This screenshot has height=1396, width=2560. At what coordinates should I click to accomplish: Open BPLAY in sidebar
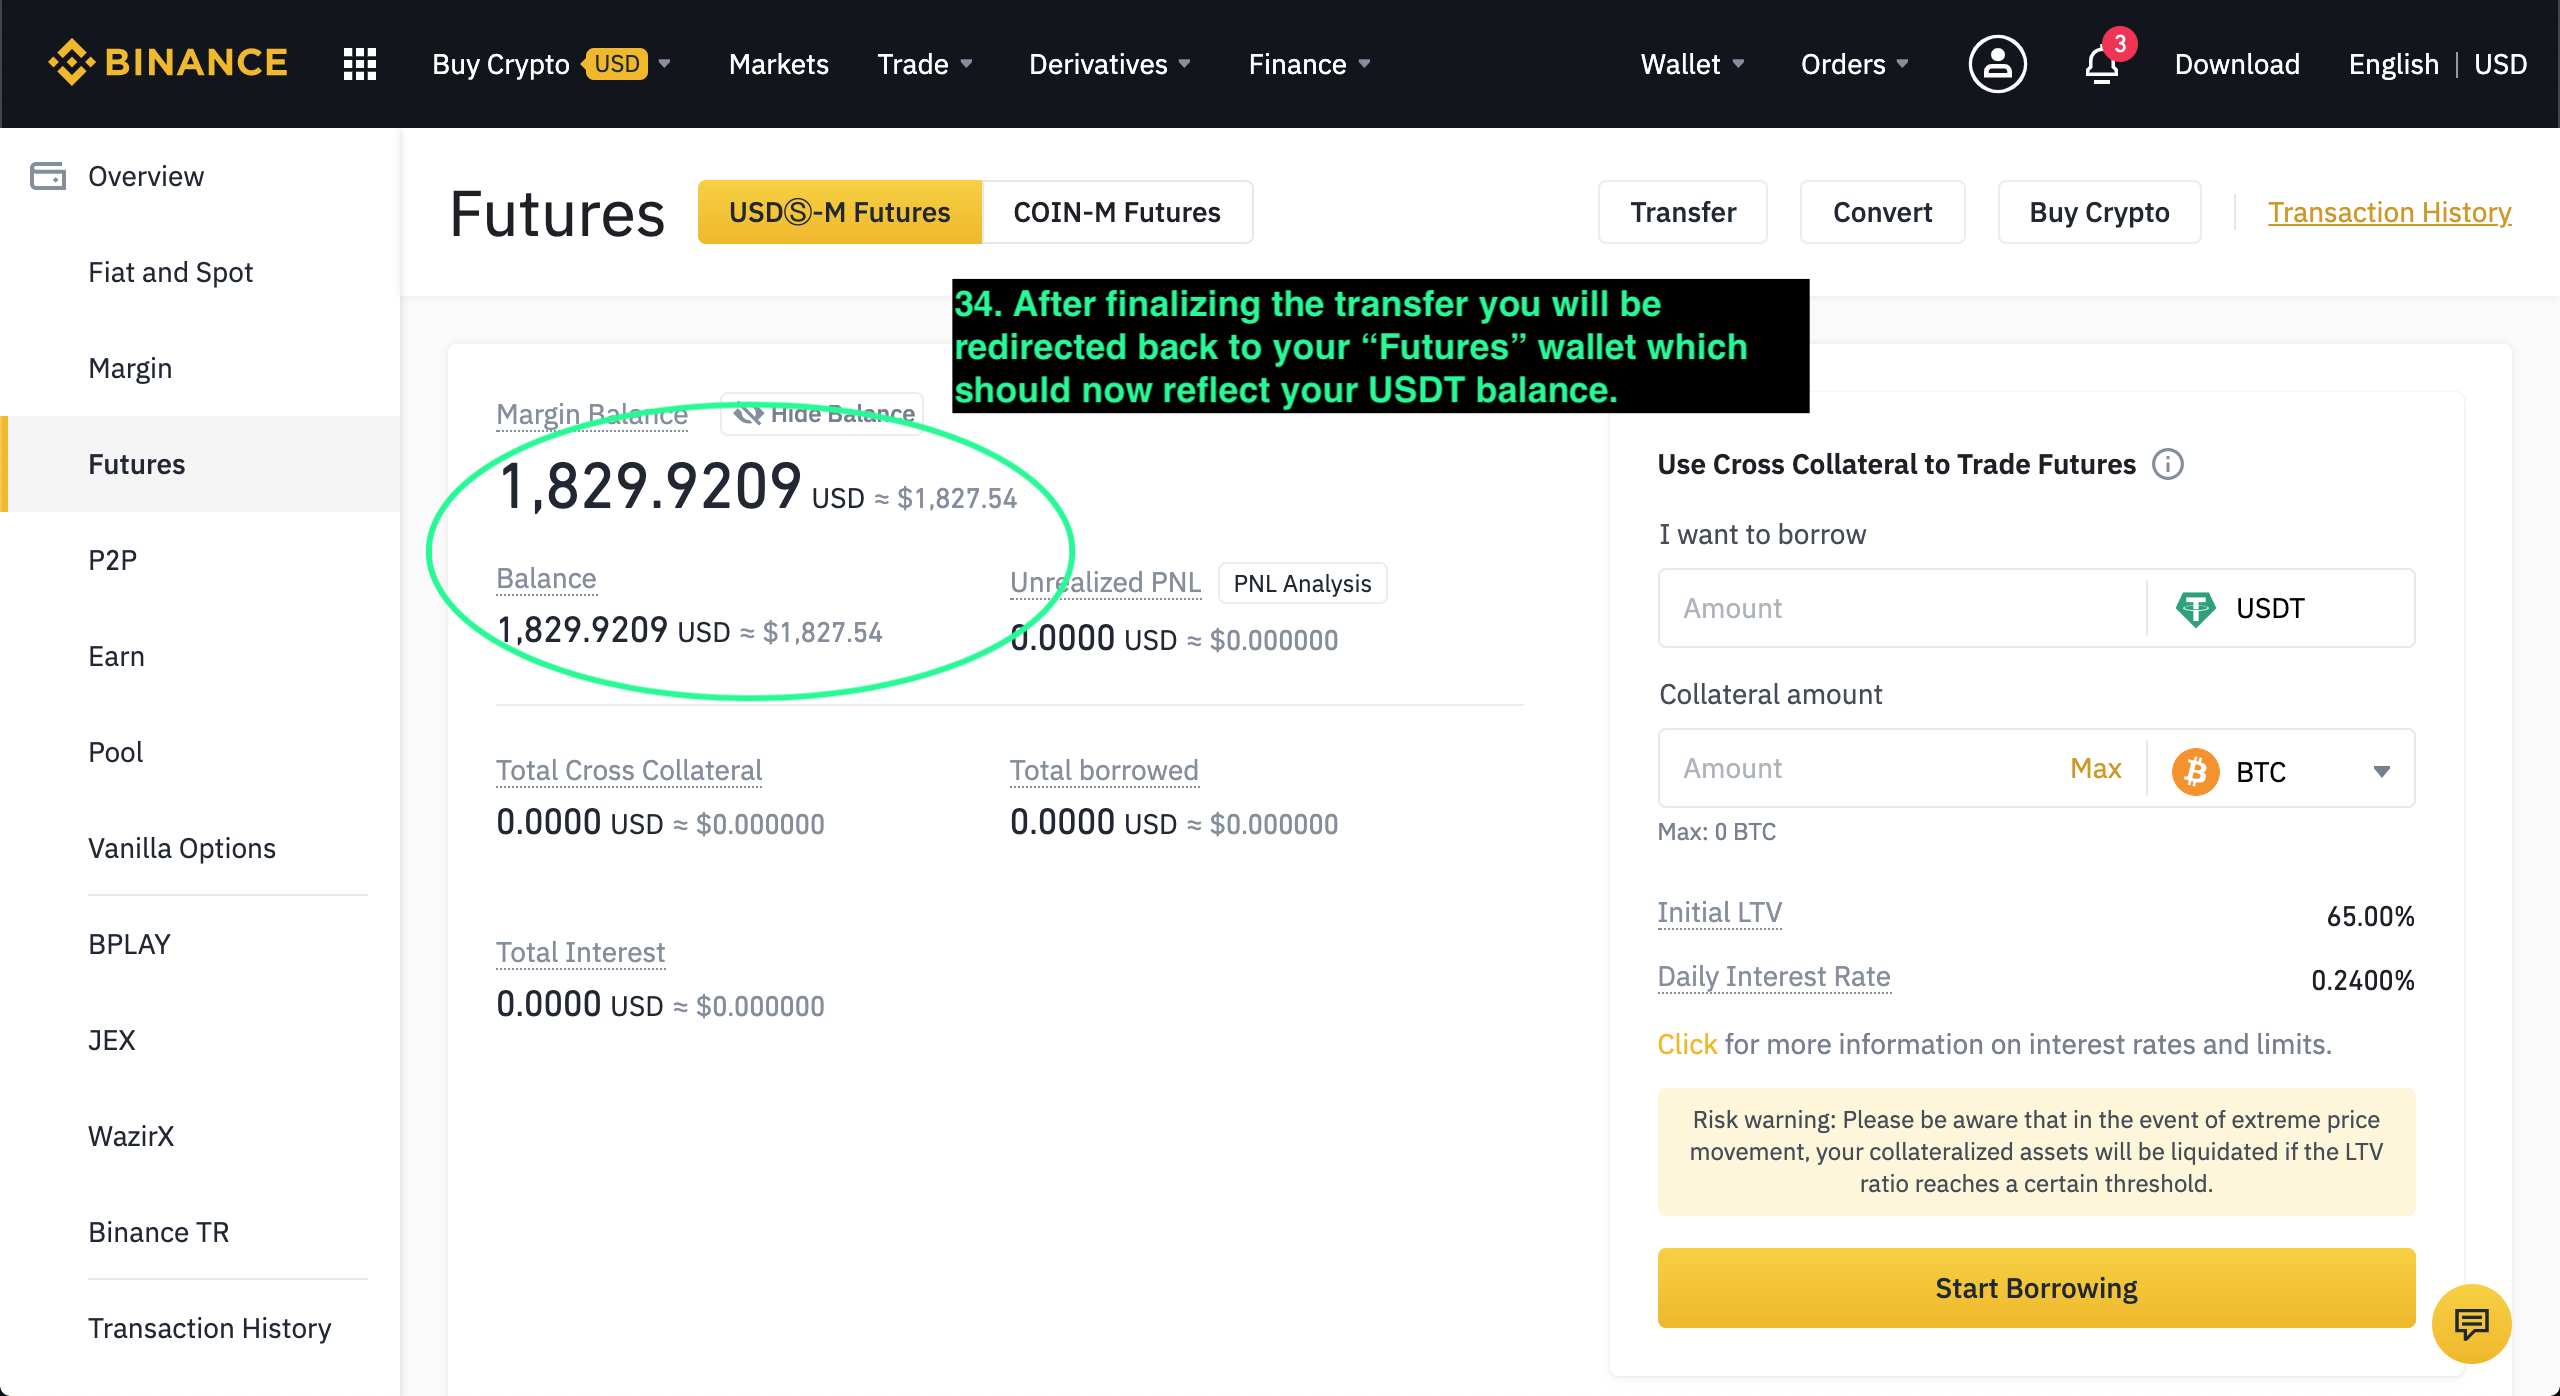point(200,944)
